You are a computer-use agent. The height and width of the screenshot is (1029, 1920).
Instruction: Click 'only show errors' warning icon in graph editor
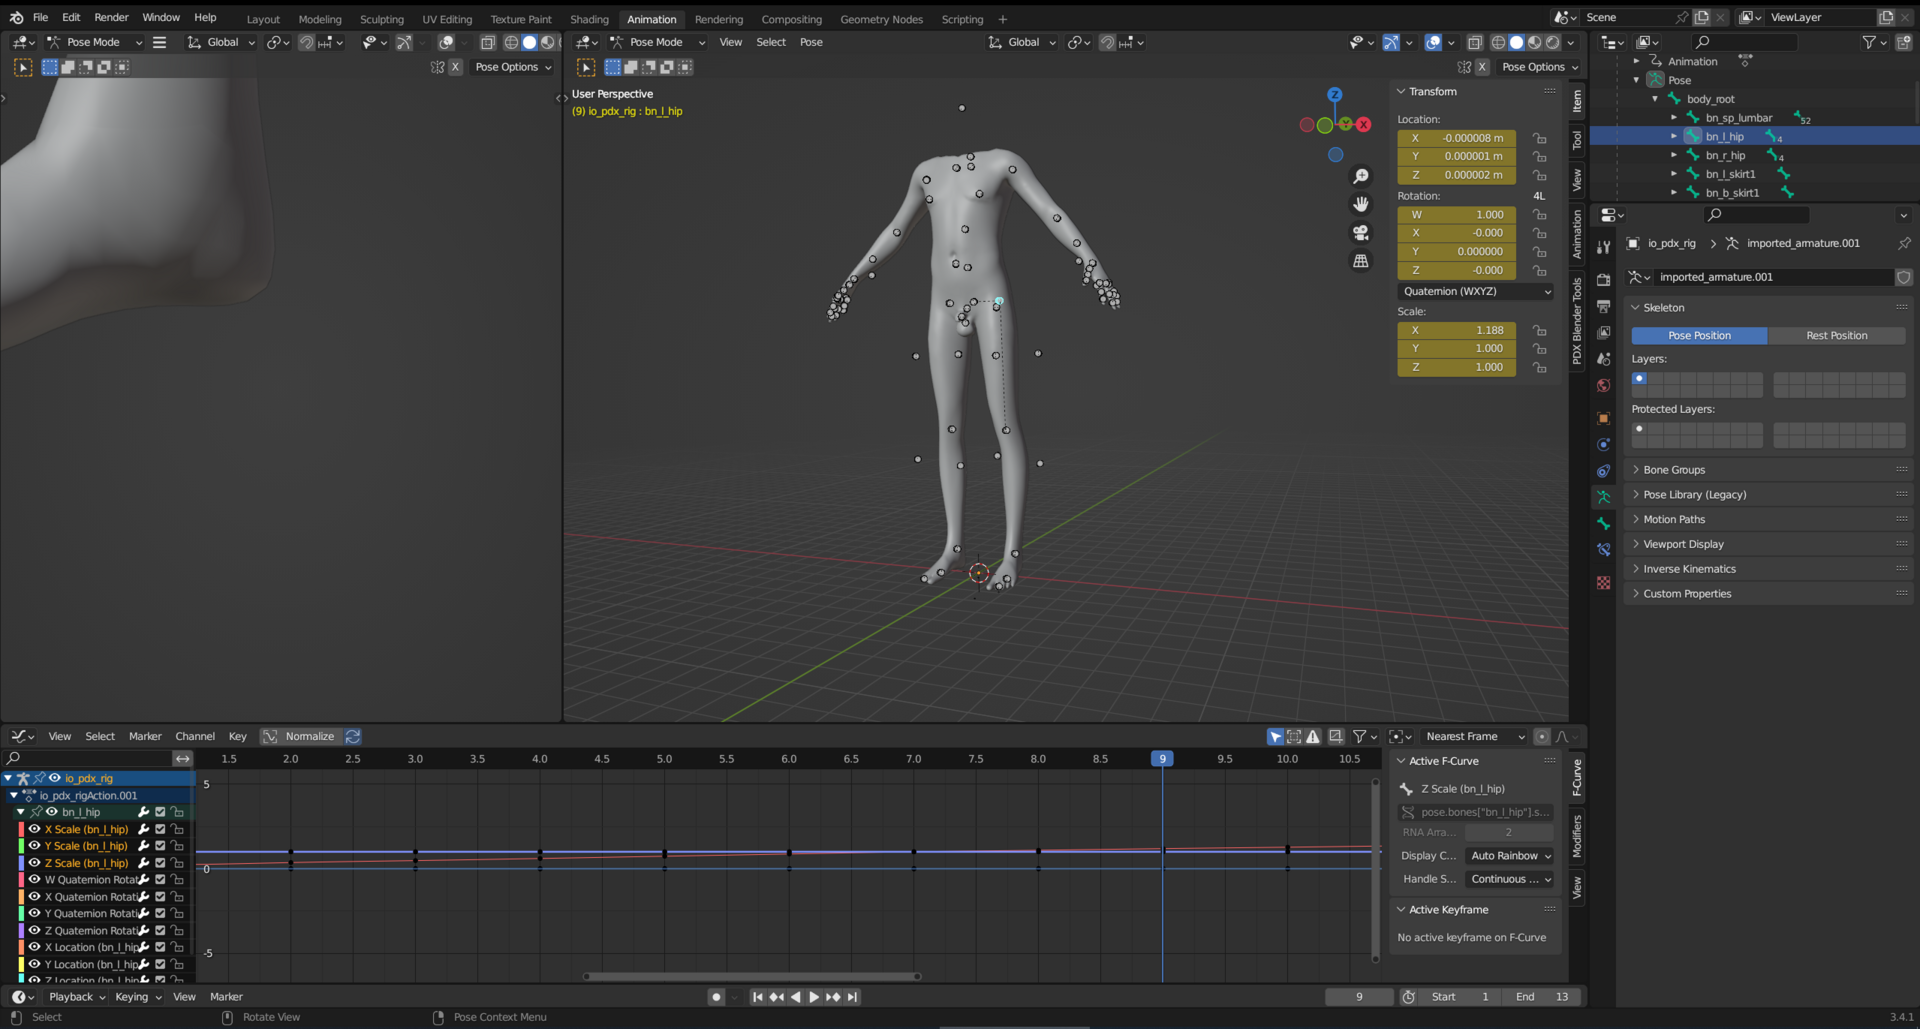tap(1313, 736)
